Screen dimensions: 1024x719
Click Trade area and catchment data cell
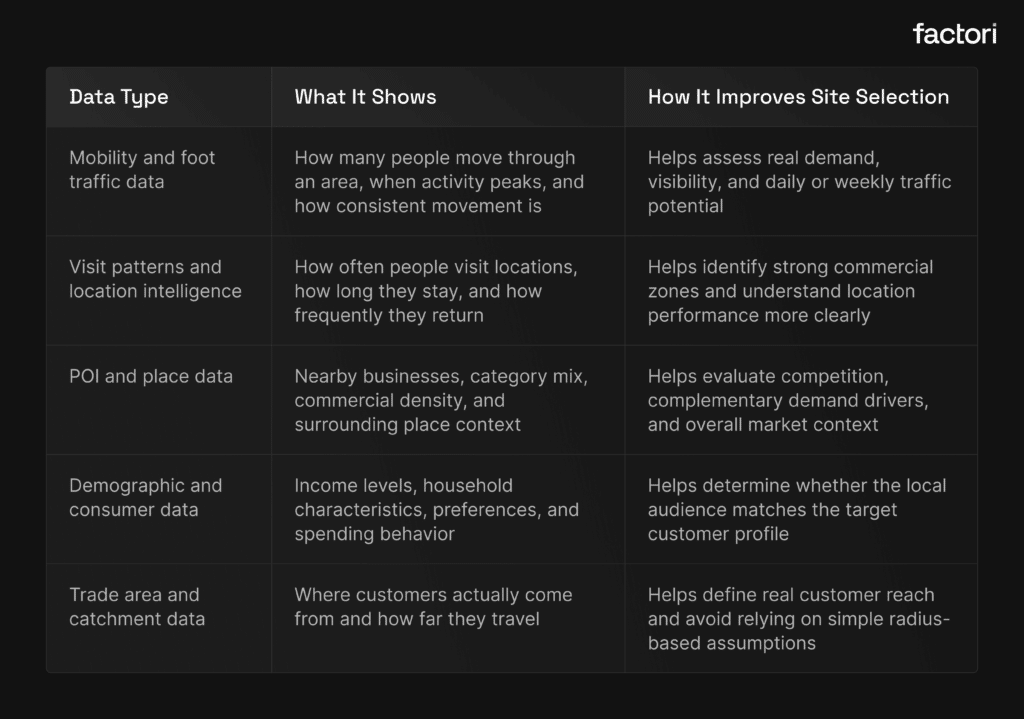137,607
